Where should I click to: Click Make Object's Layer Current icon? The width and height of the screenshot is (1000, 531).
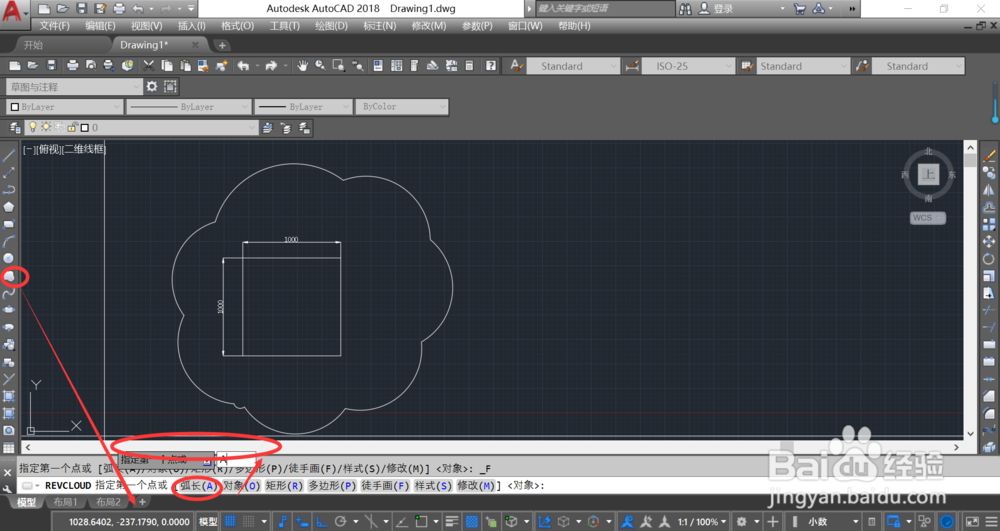(267, 127)
